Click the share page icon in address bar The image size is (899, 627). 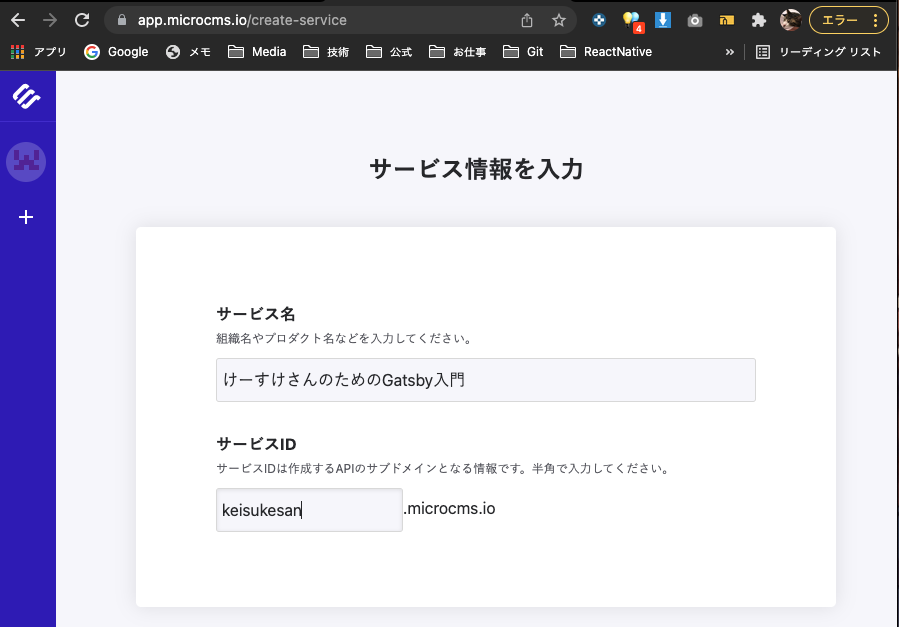[527, 21]
